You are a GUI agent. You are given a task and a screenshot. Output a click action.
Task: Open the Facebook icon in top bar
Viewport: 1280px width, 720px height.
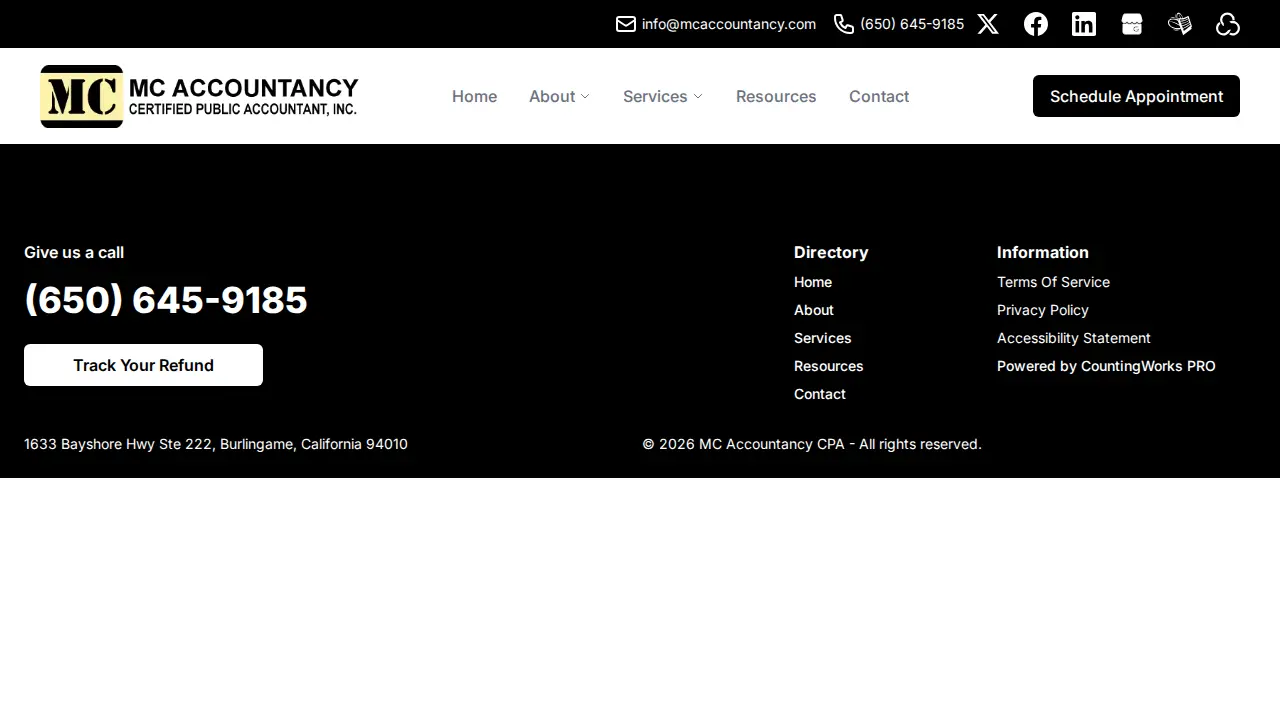click(1036, 24)
